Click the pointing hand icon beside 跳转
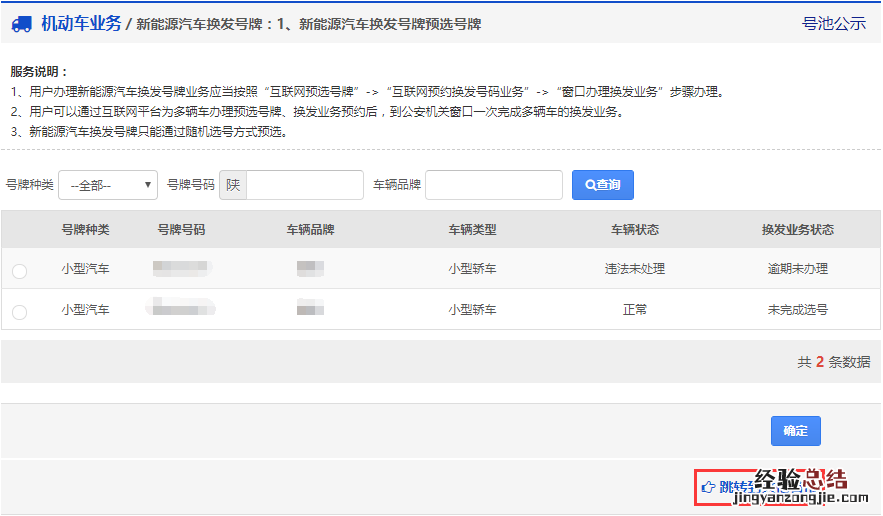Screen dimensions: 883x516 pos(708,487)
